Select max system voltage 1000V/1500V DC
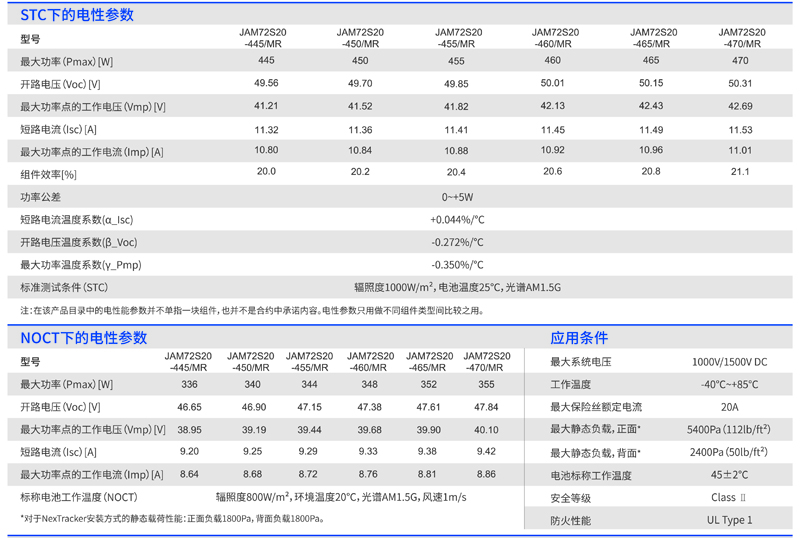 pyautogui.click(x=730, y=362)
